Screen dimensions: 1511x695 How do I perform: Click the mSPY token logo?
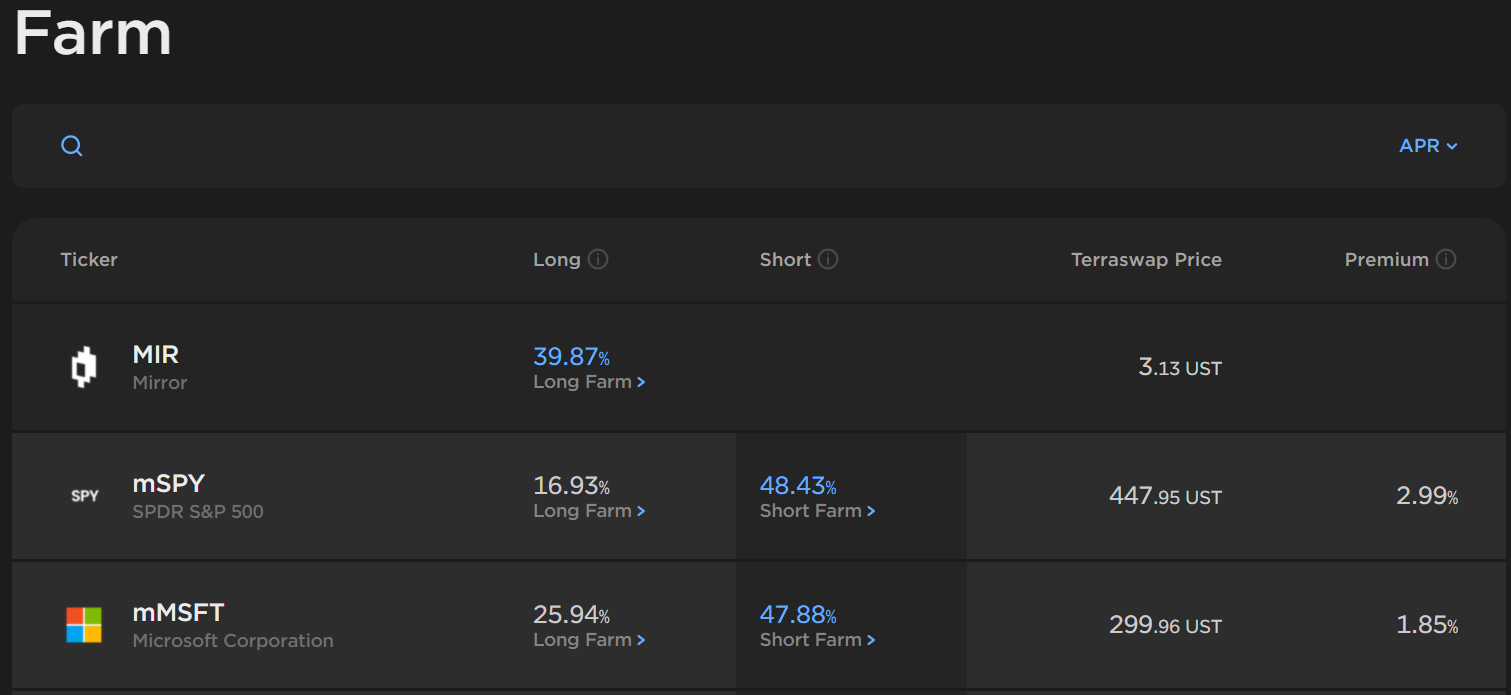85,496
